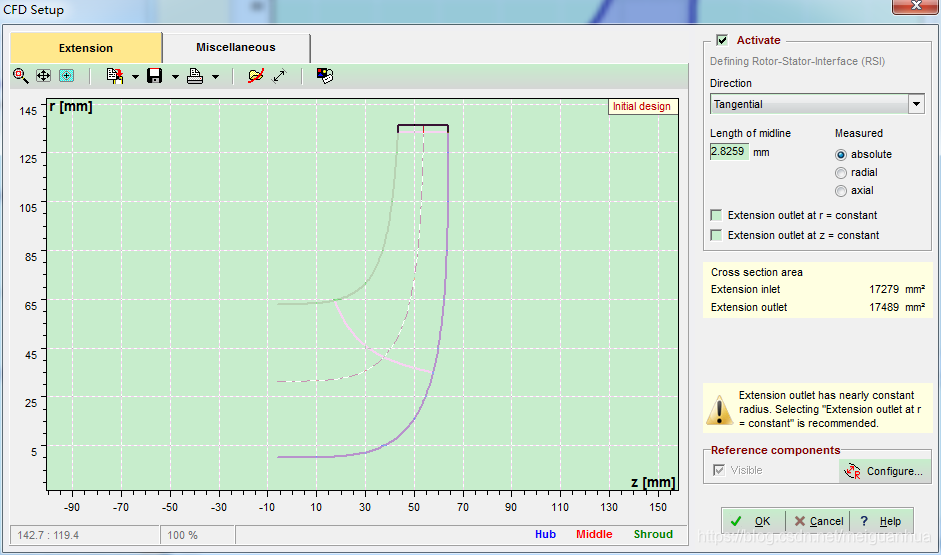The width and height of the screenshot is (941, 555).
Task: Select the zoom window magnifier tool
Action: 20,76
